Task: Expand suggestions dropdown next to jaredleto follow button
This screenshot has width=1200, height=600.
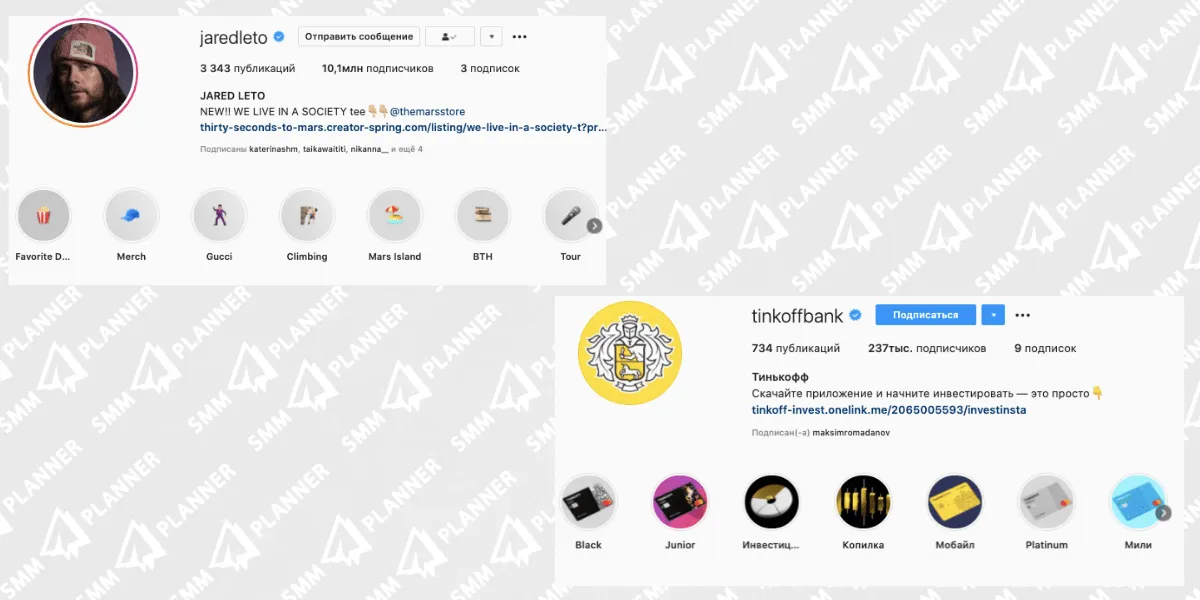Action: point(491,37)
